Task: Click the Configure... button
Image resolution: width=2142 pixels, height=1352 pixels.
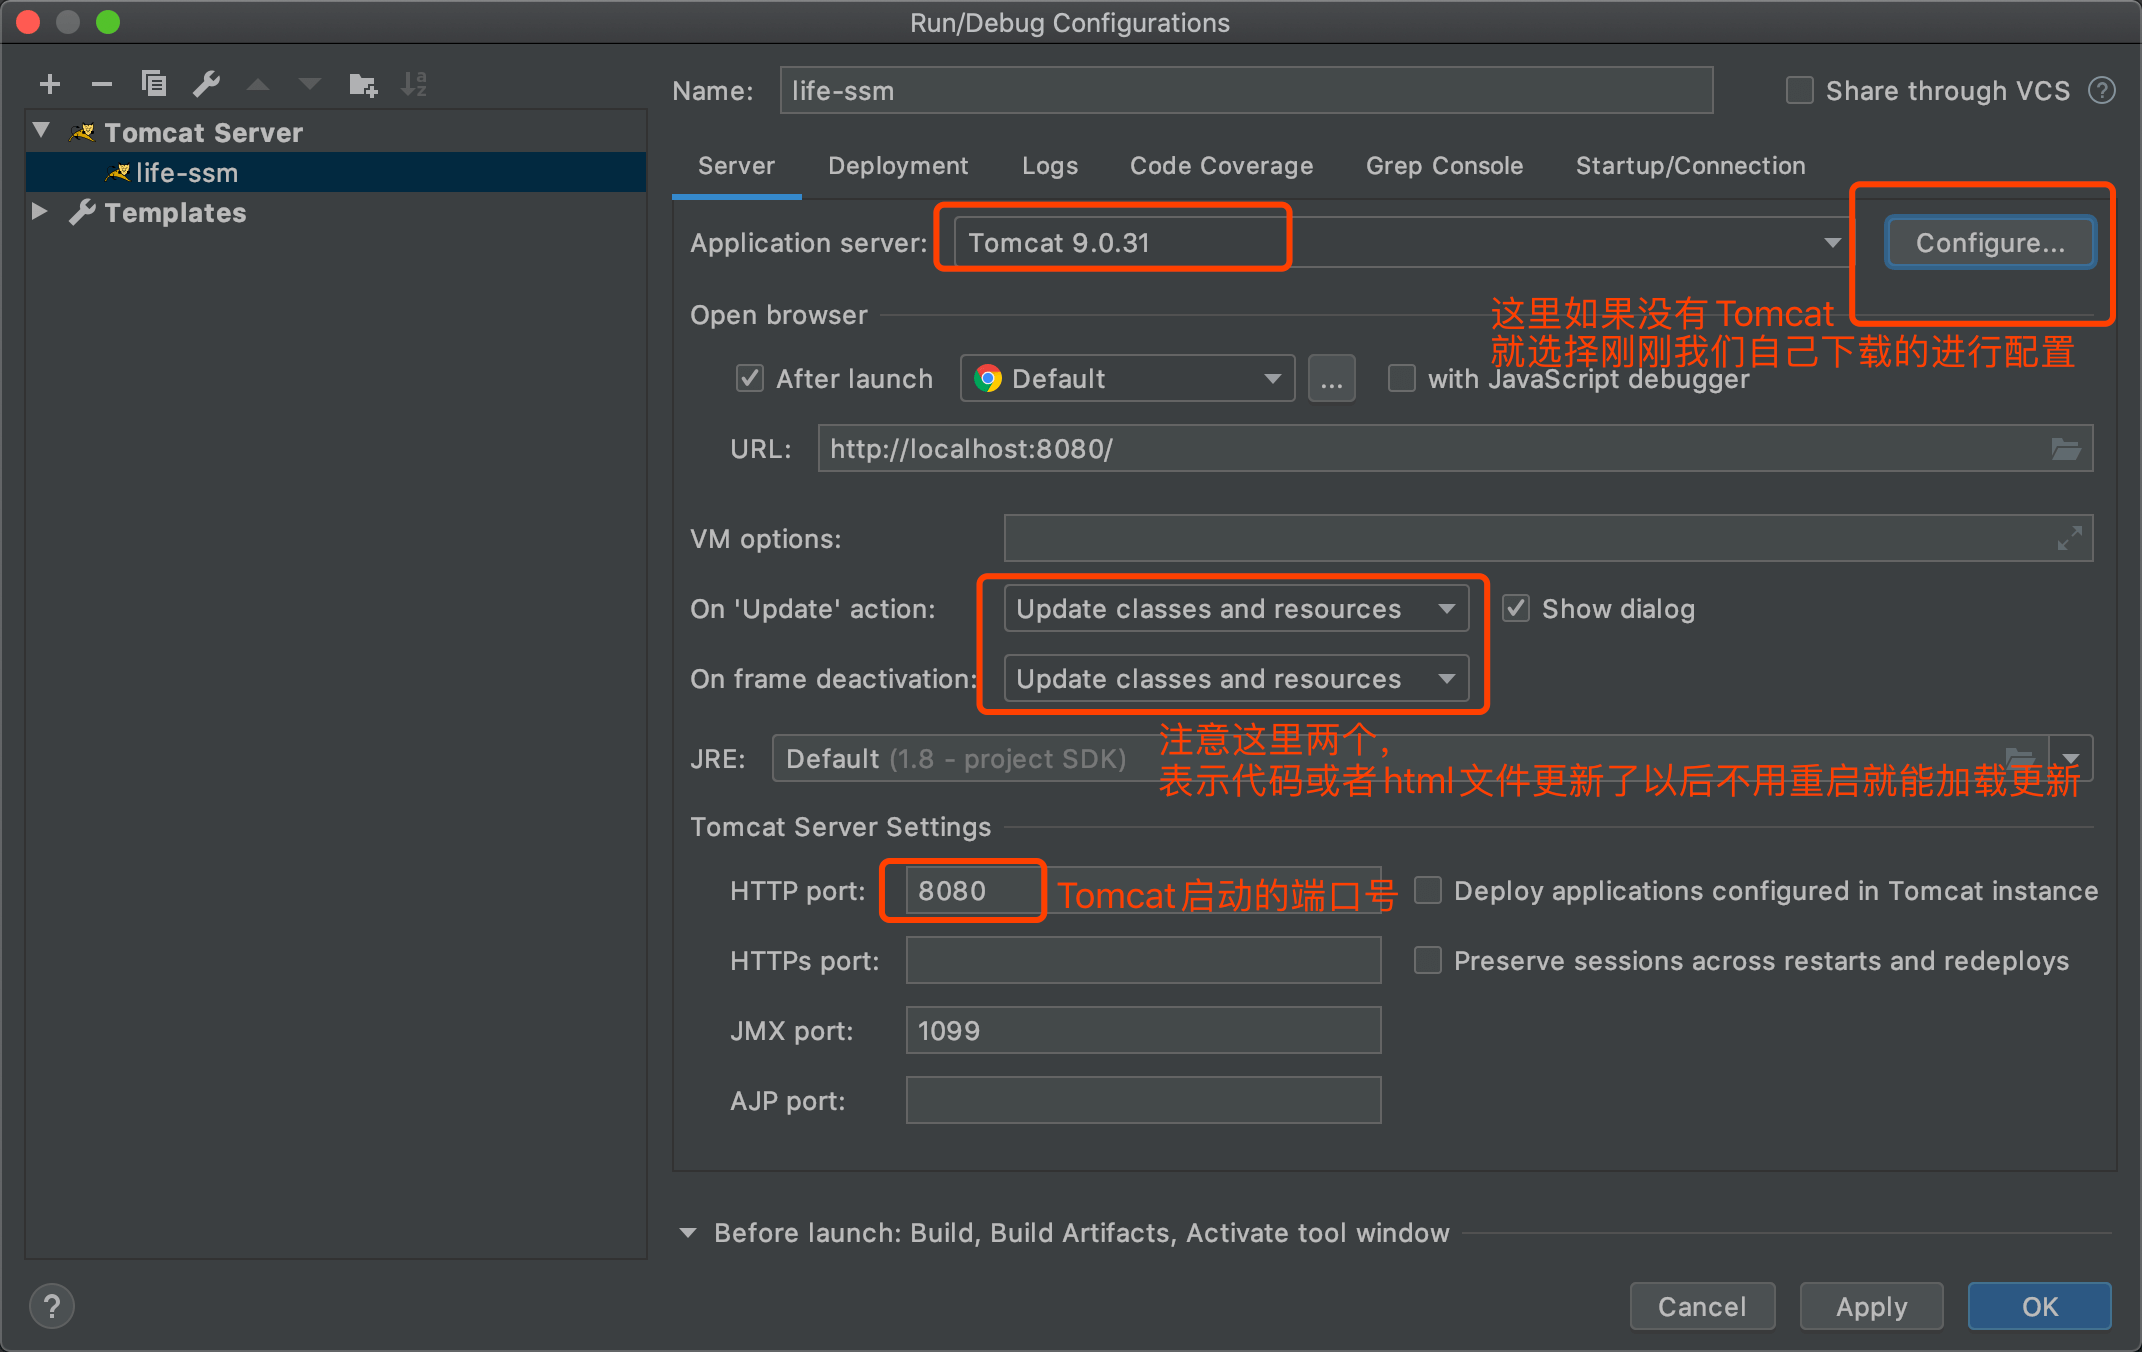Action: (1989, 243)
